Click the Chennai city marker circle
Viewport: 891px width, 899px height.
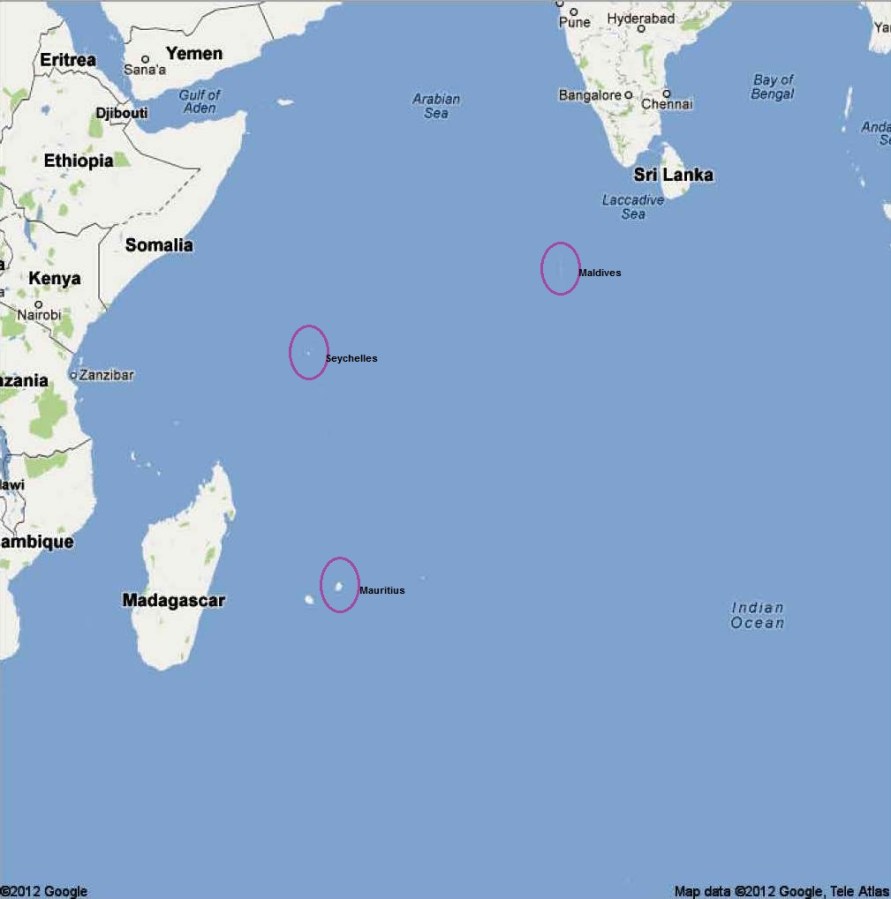666,93
